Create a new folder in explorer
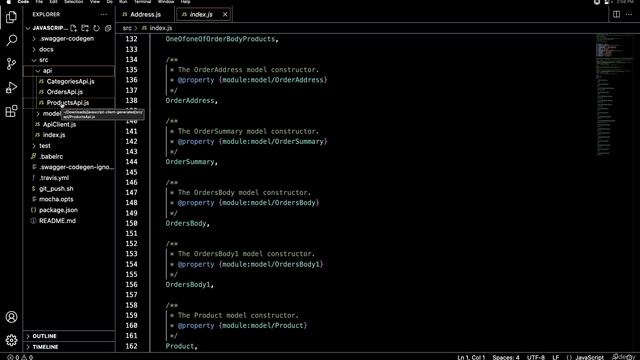Viewport: 640px width, 360px height. pos(85,28)
